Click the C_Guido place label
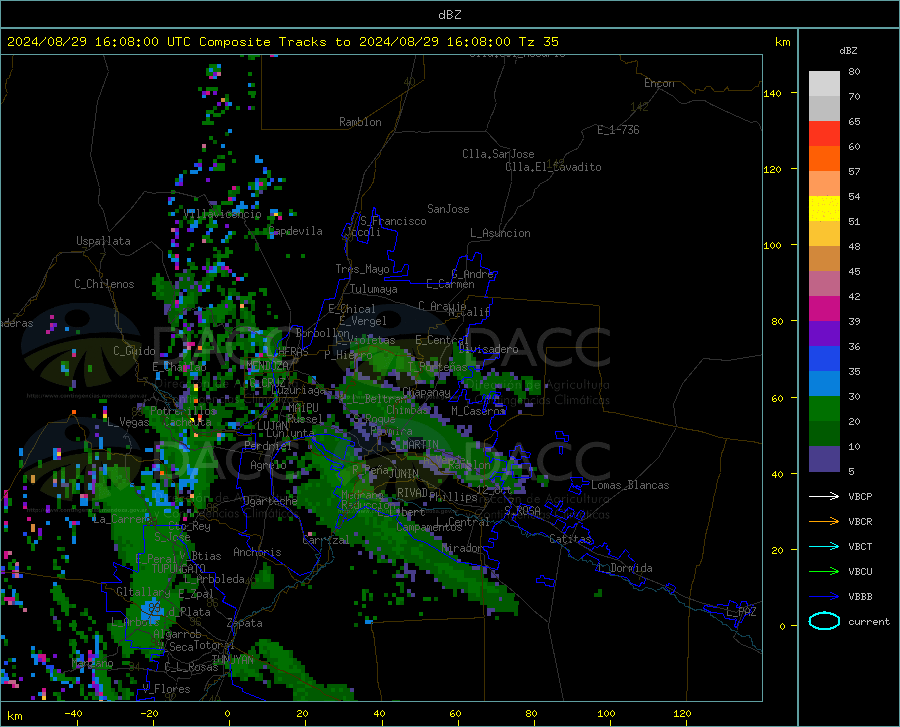Viewport: 900px width, 727px height. pyautogui.click(x=134, y=351)
